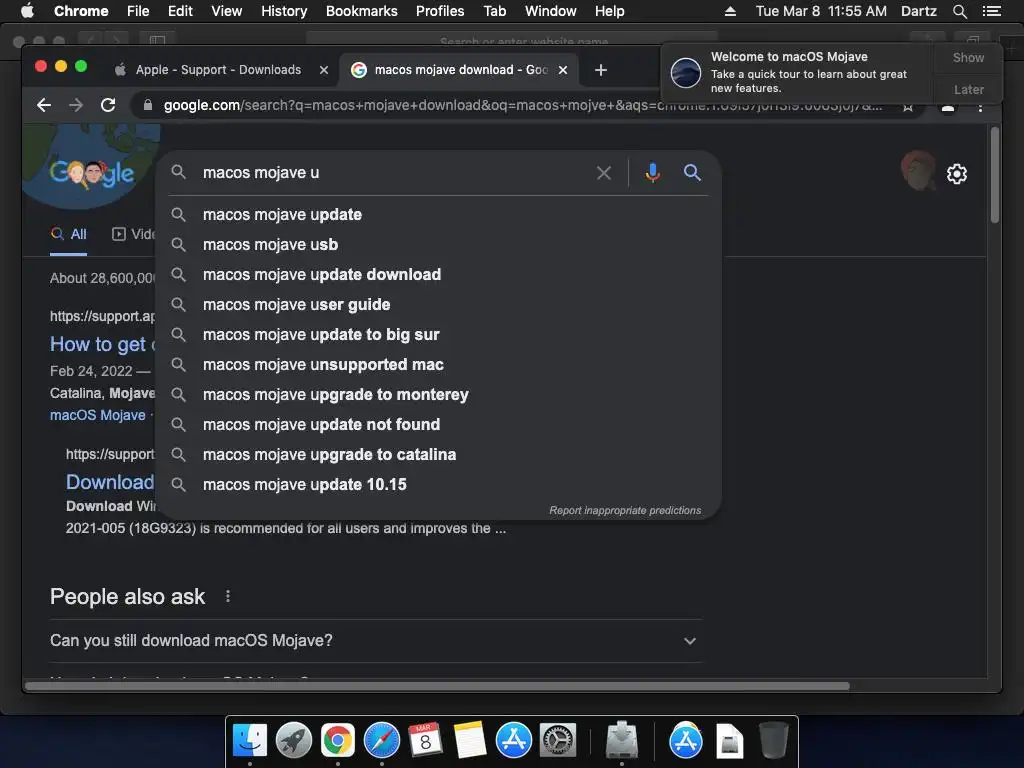Click the macOS Spotlight search icon
The image size is (1024, 768).
[959, 11]
